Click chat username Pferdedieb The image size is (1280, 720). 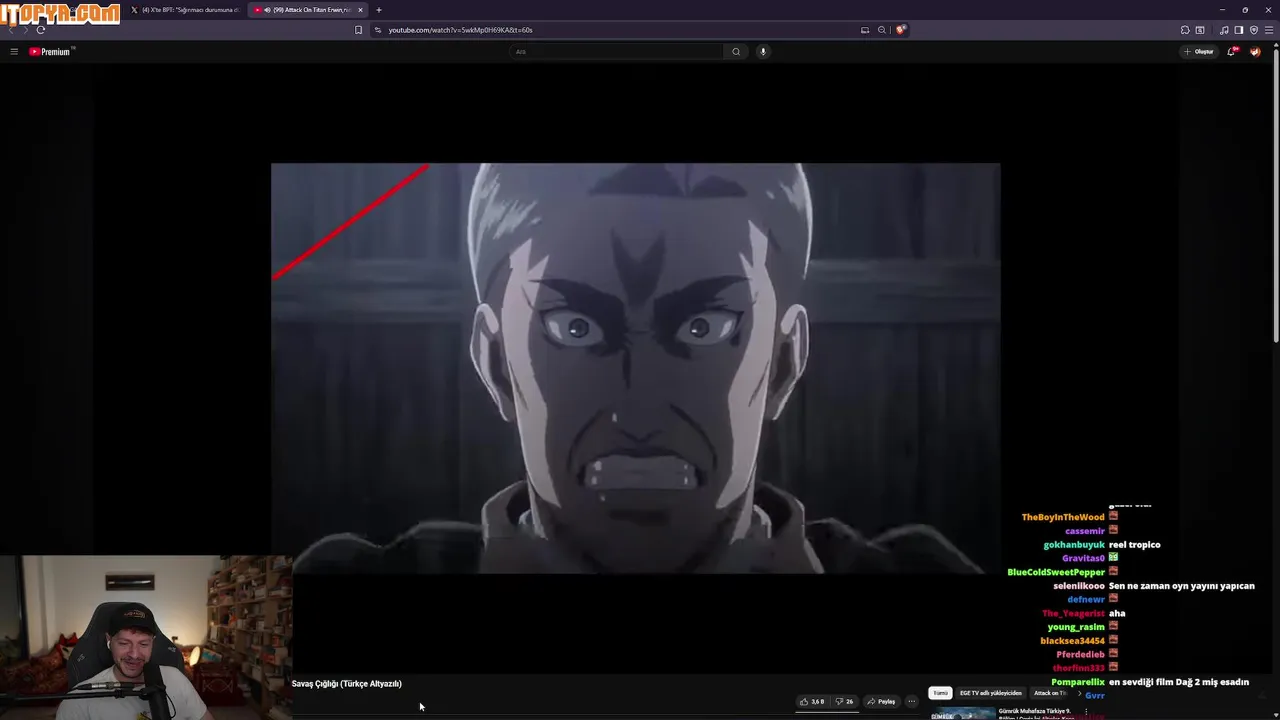coord(1080,655)
